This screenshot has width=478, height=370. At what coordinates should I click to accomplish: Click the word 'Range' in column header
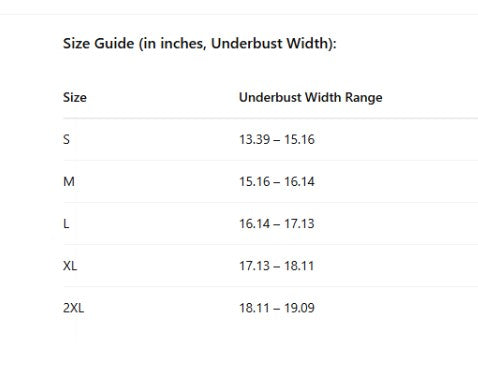(364, 98)
